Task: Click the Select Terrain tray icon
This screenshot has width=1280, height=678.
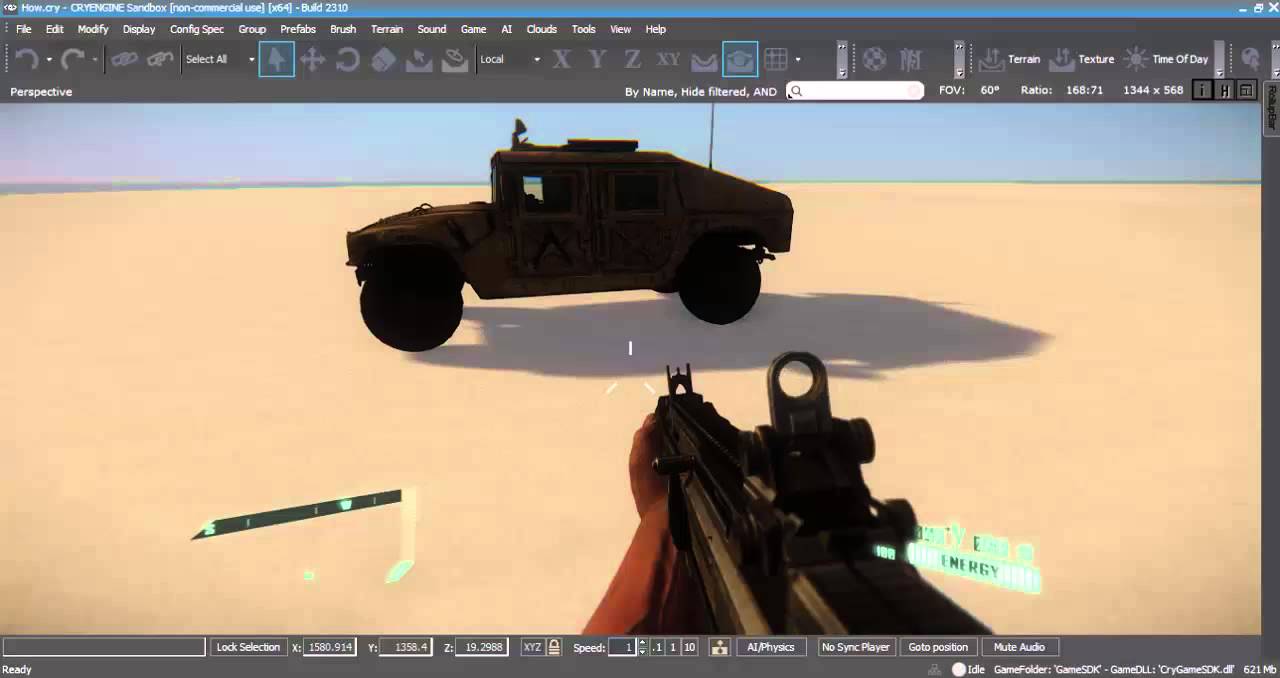Action: pos(419,59)
